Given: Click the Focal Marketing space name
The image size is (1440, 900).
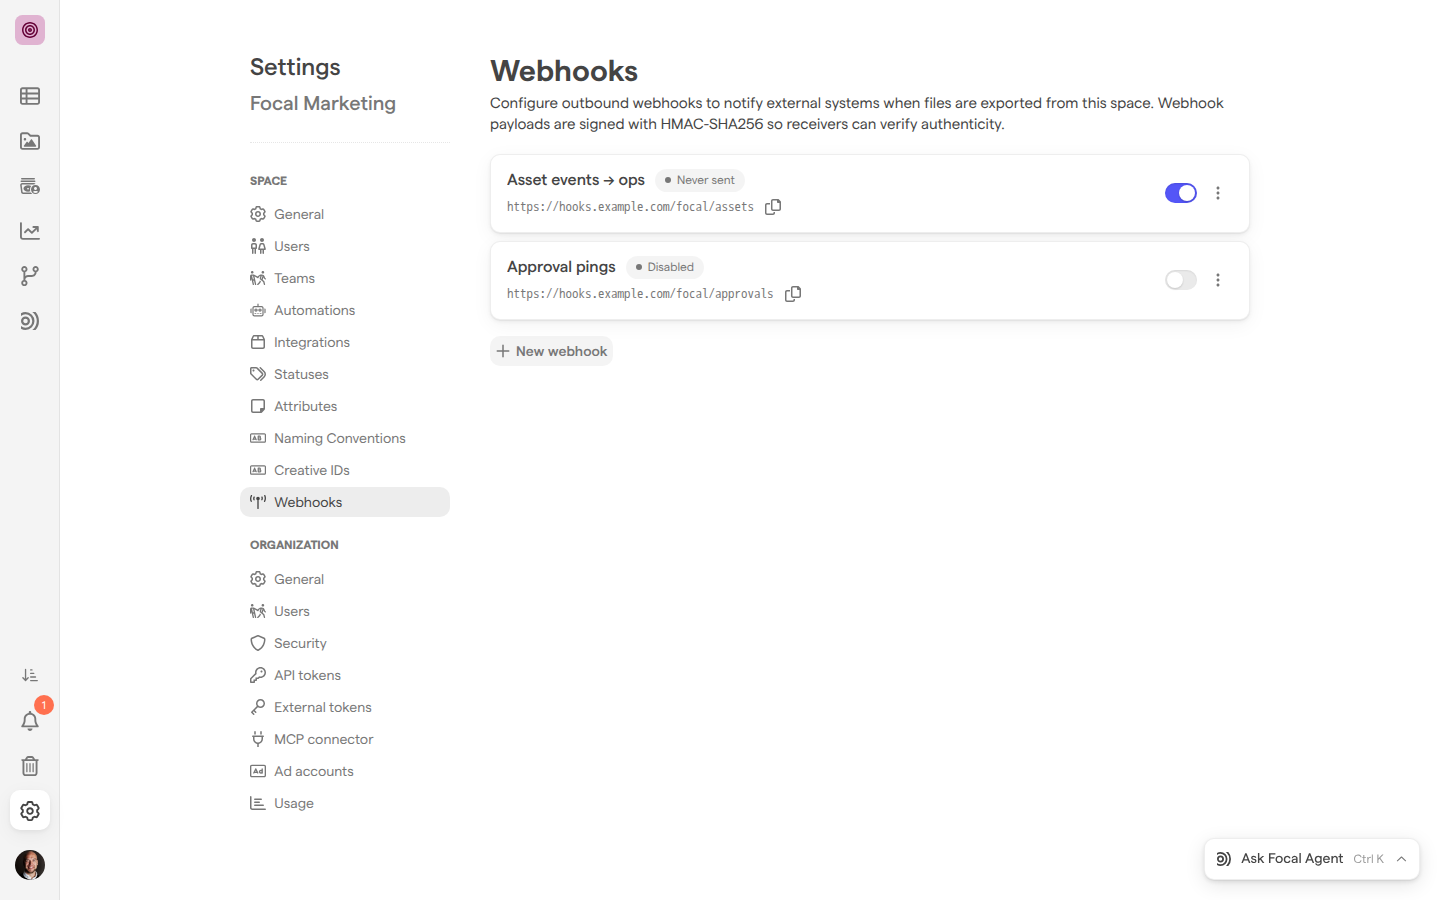Looking at the screenshot, I should click(x=323, y=103).
